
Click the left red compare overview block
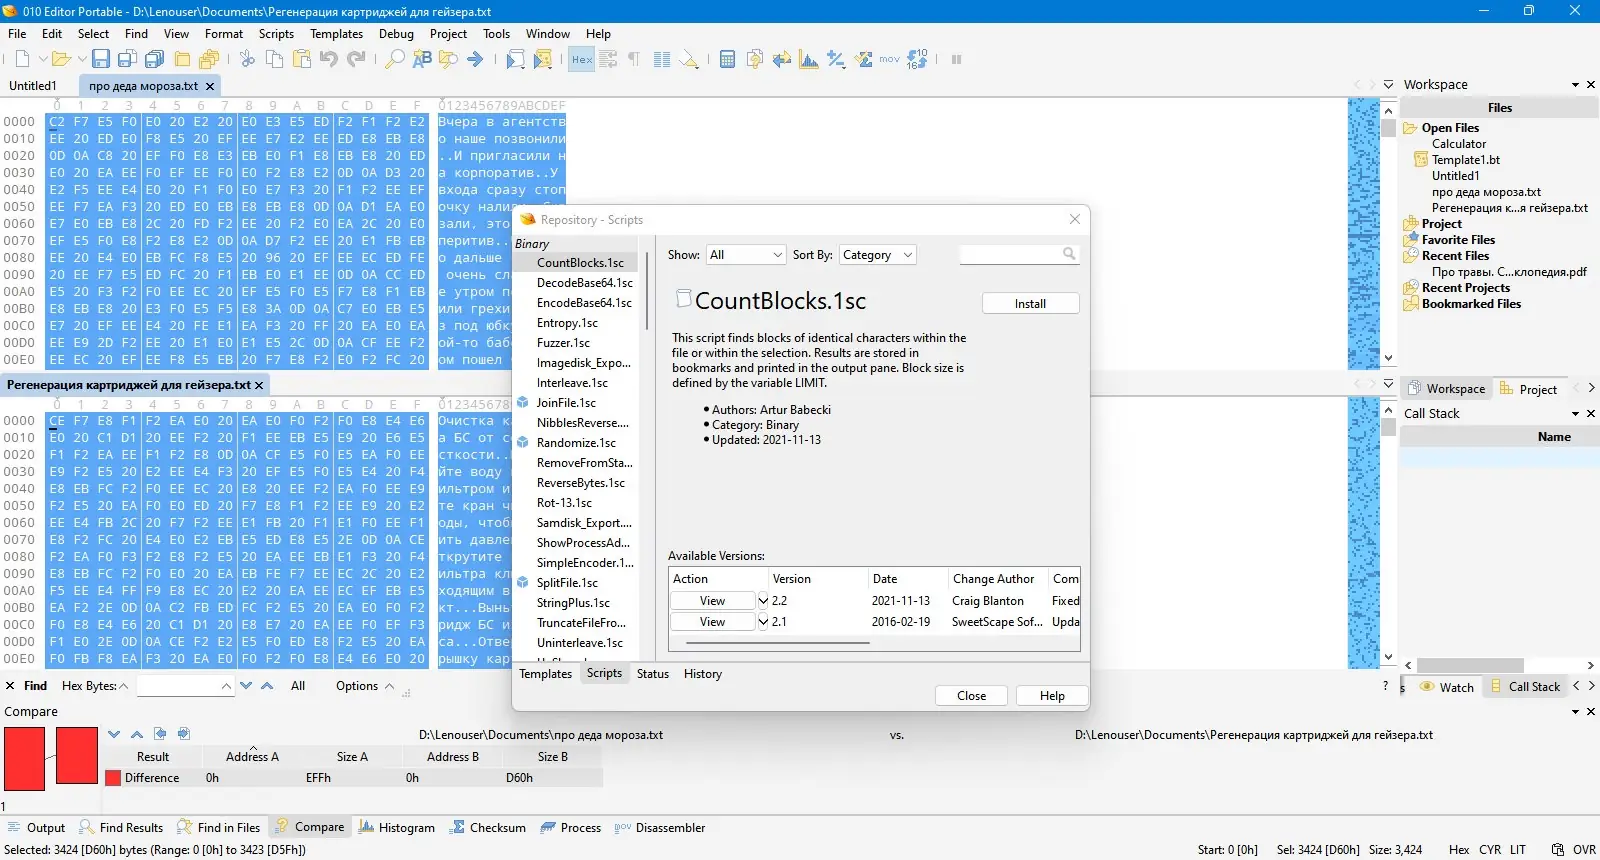click(x=24, y=759)
